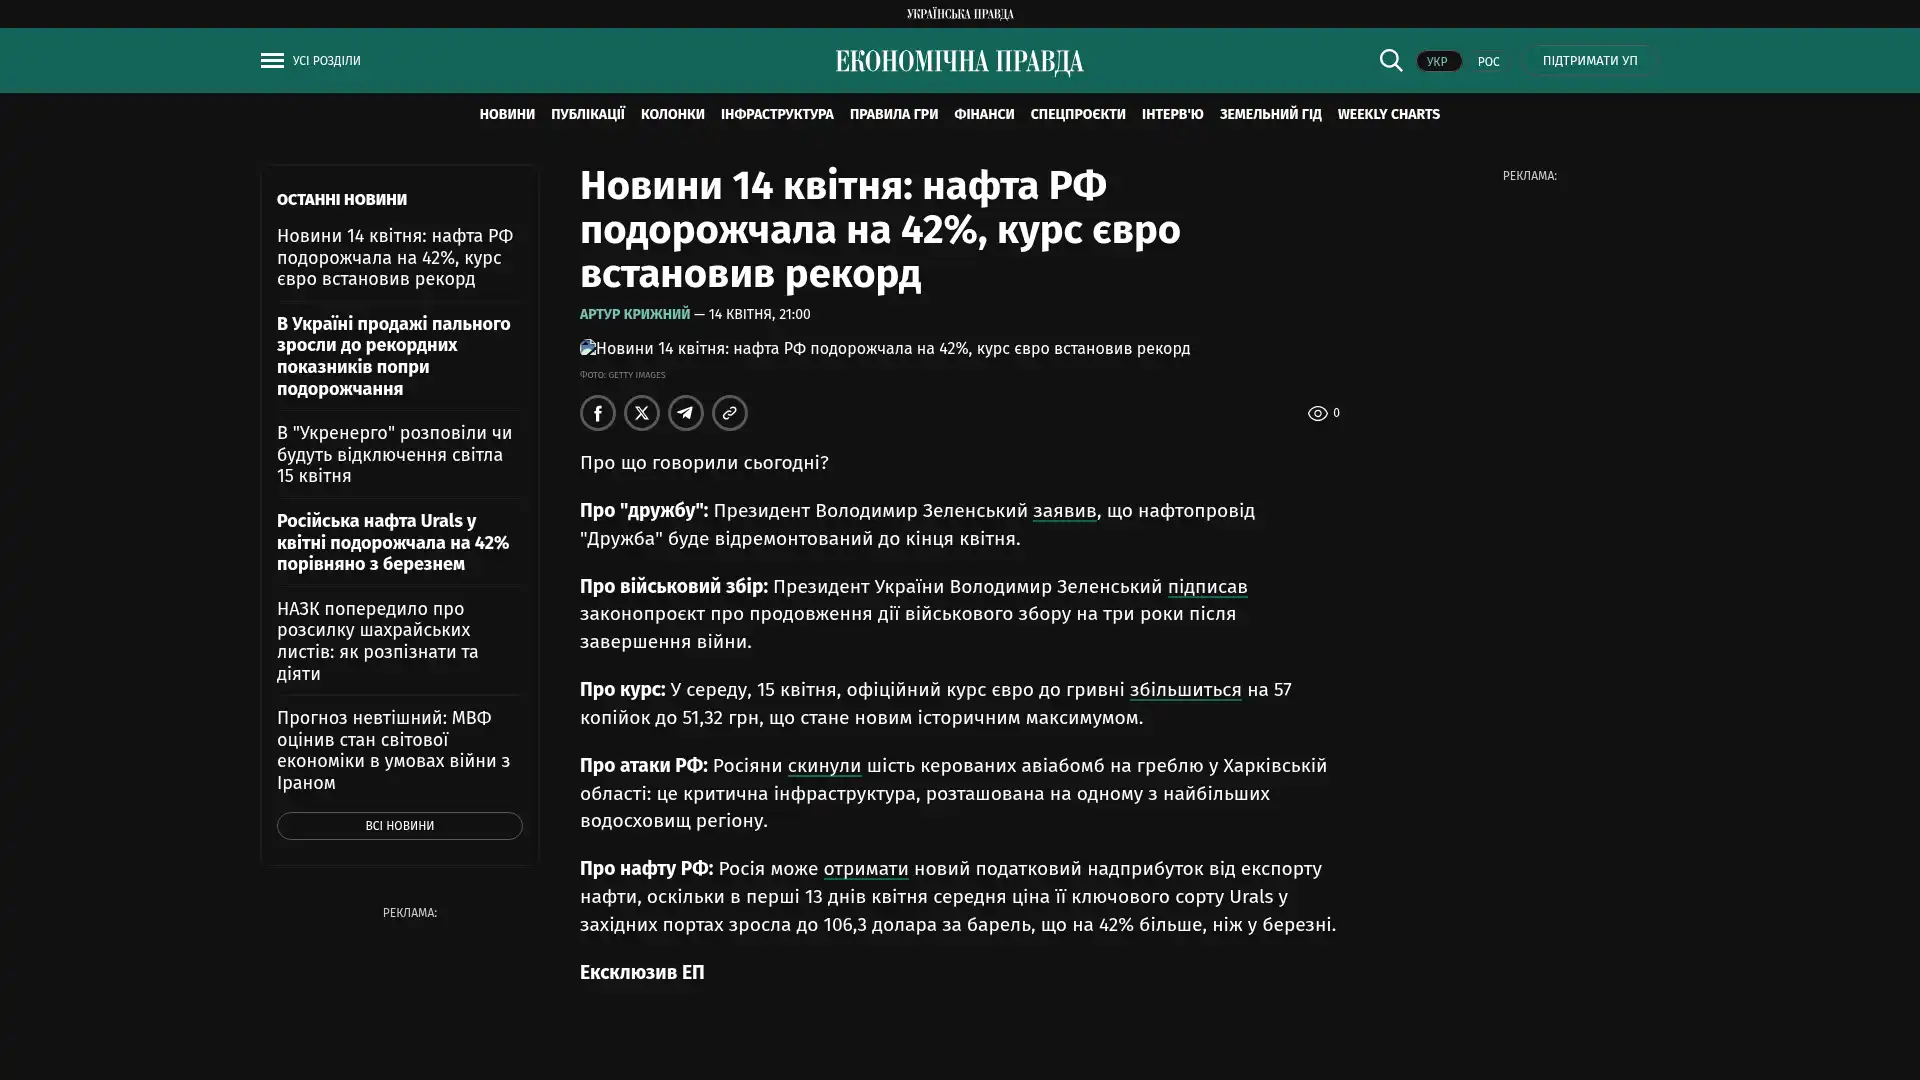Click the Економічна правда logo
The width and height of the screenshot is (1920, 1080).
(959, 62)
